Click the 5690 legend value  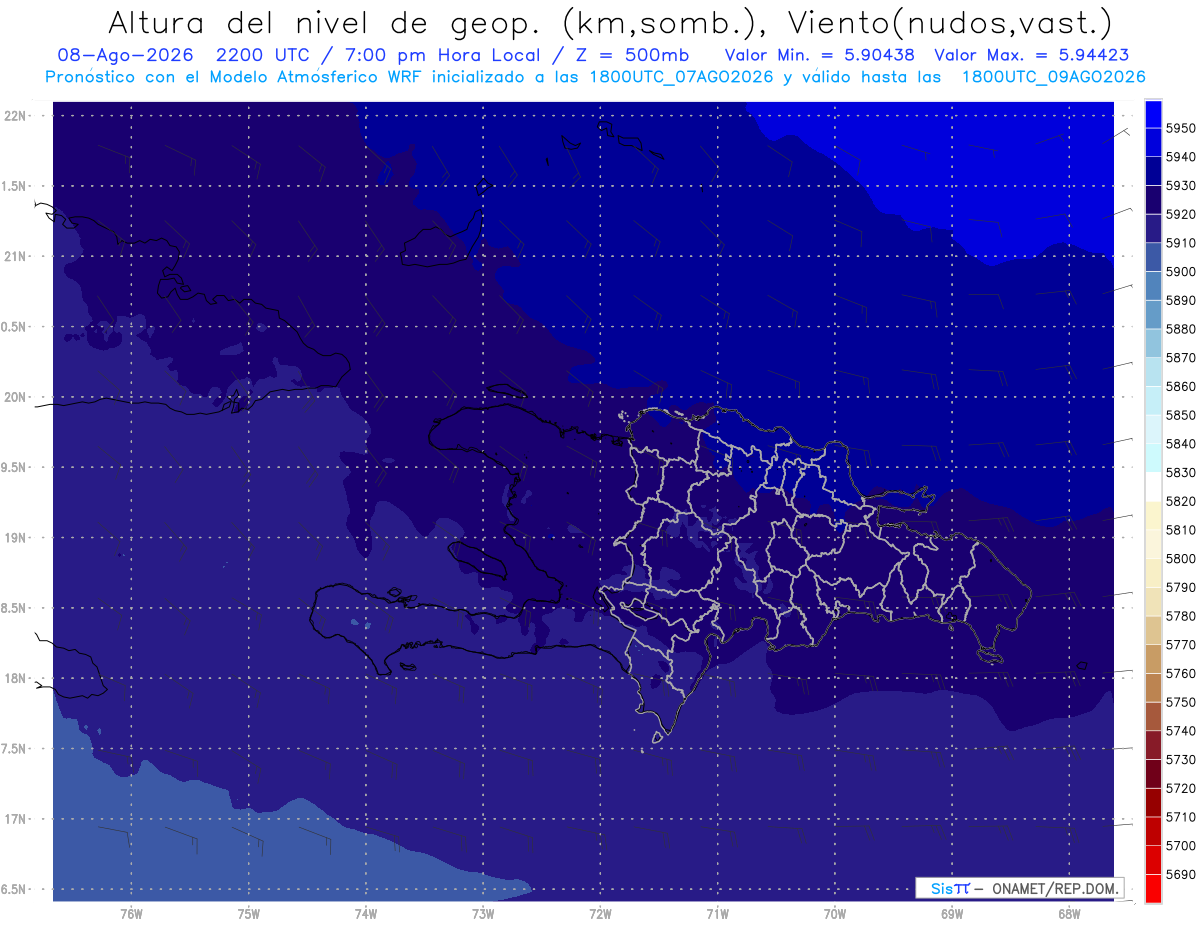tap(1180, 875)
